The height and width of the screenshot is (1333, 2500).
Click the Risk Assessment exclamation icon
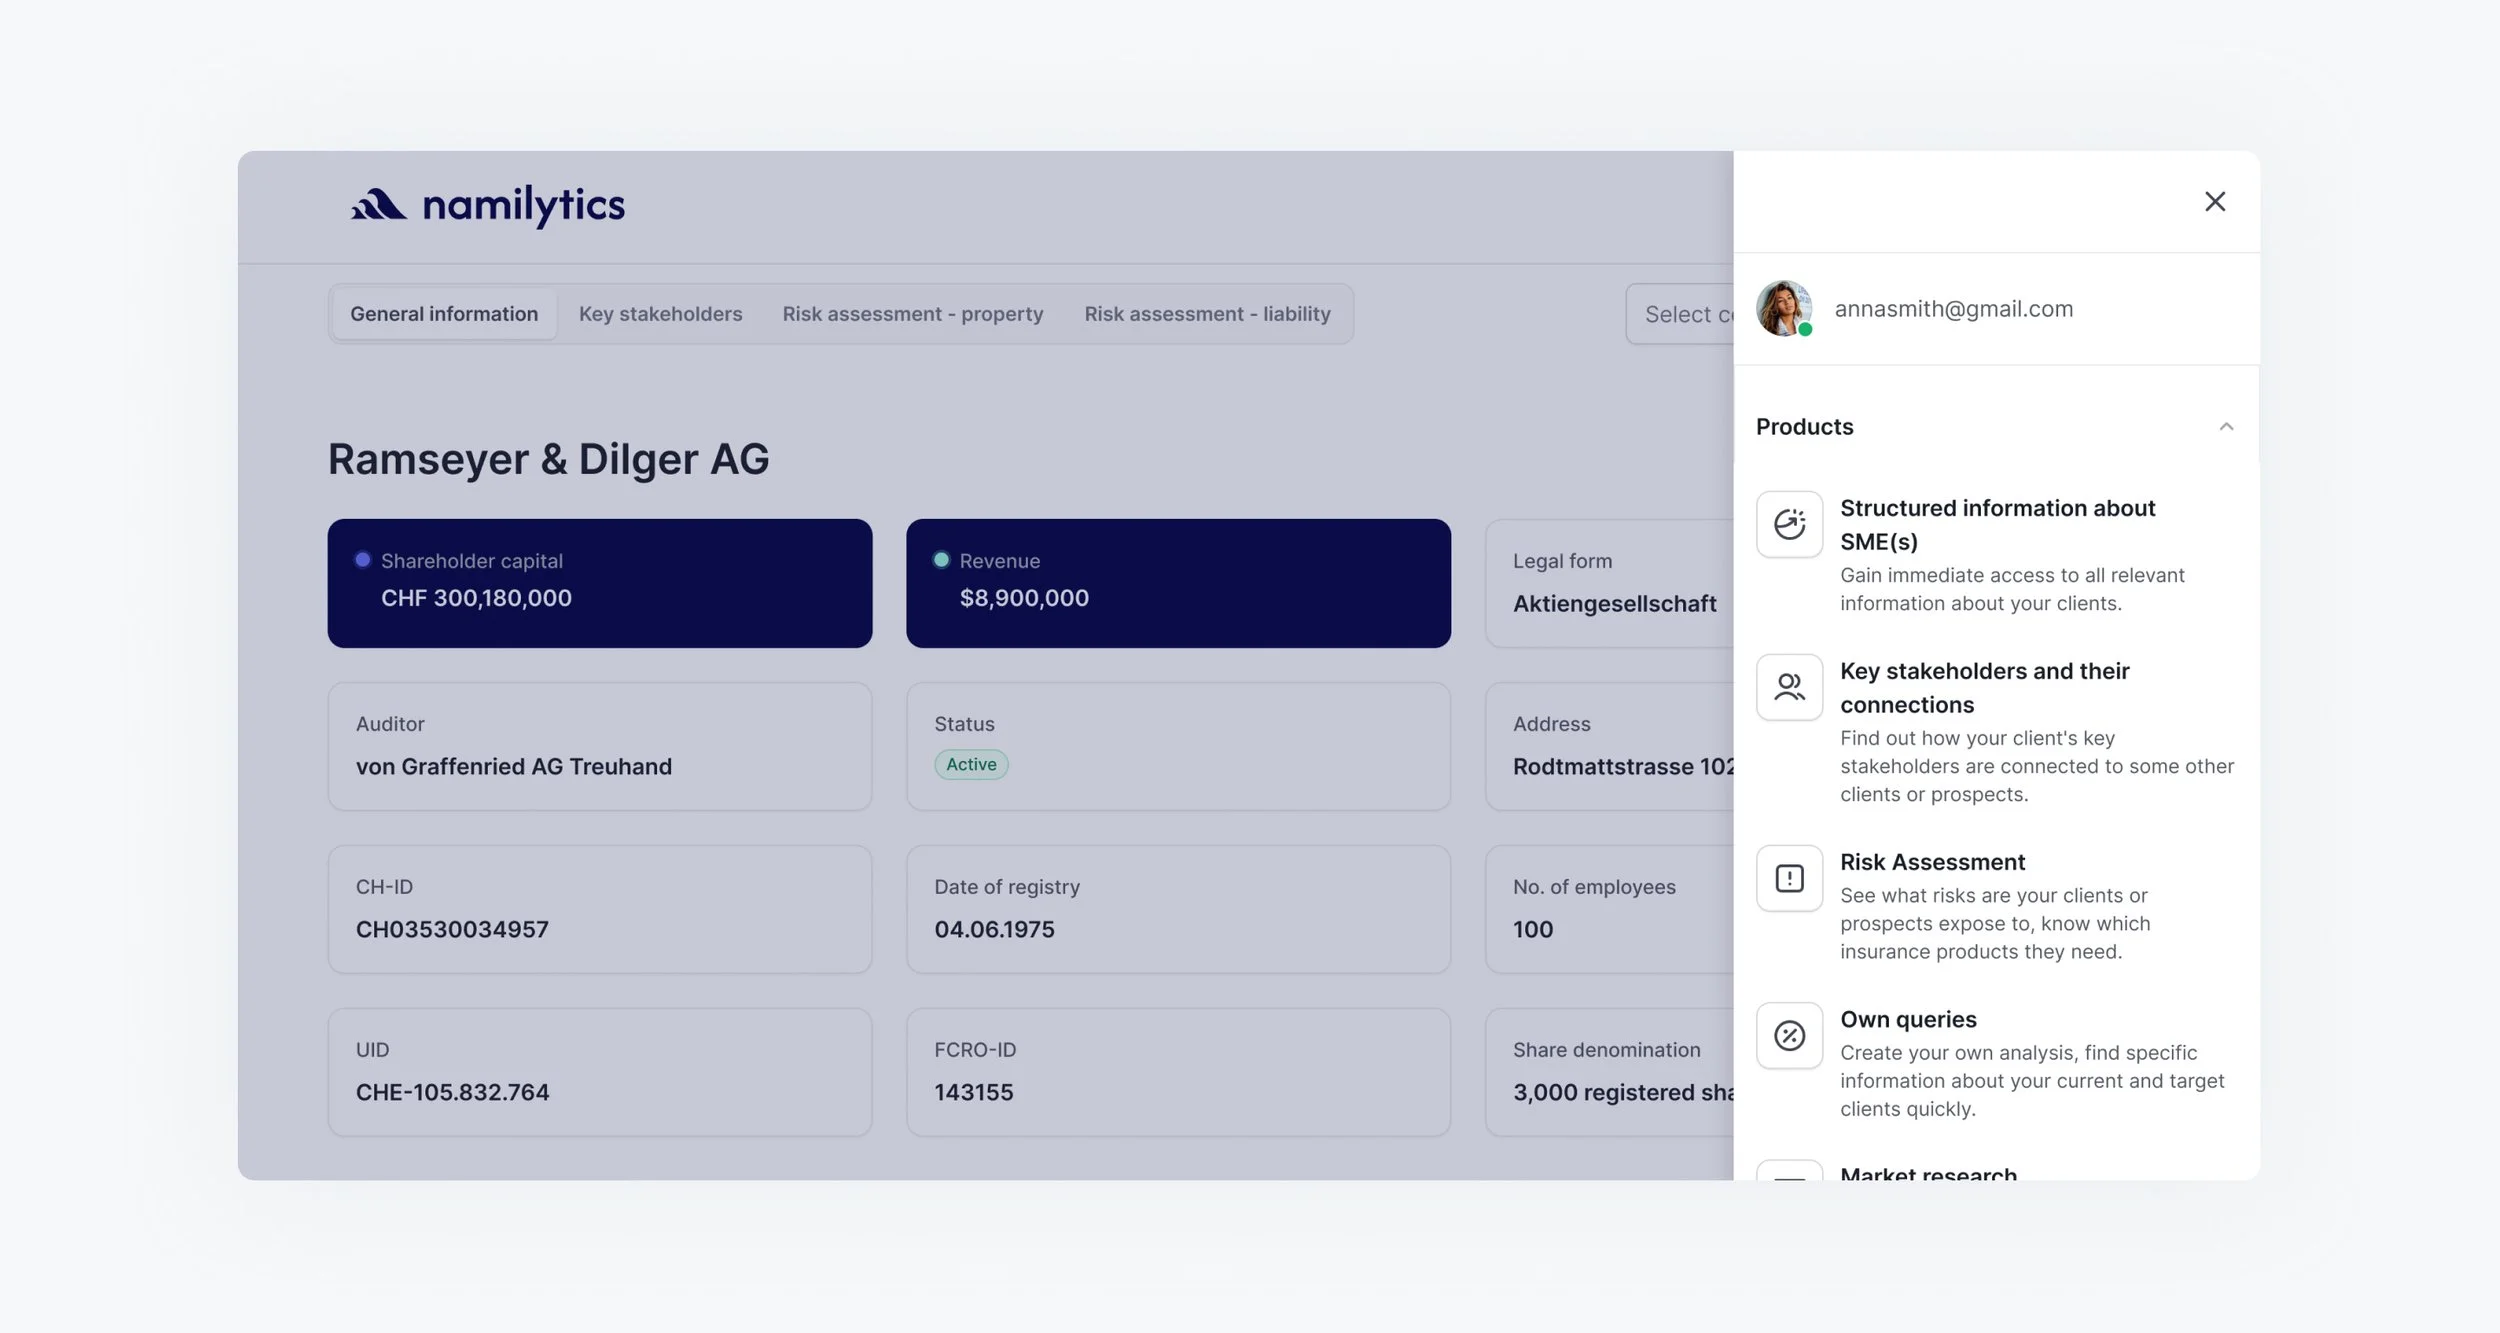pos(1789,878)
